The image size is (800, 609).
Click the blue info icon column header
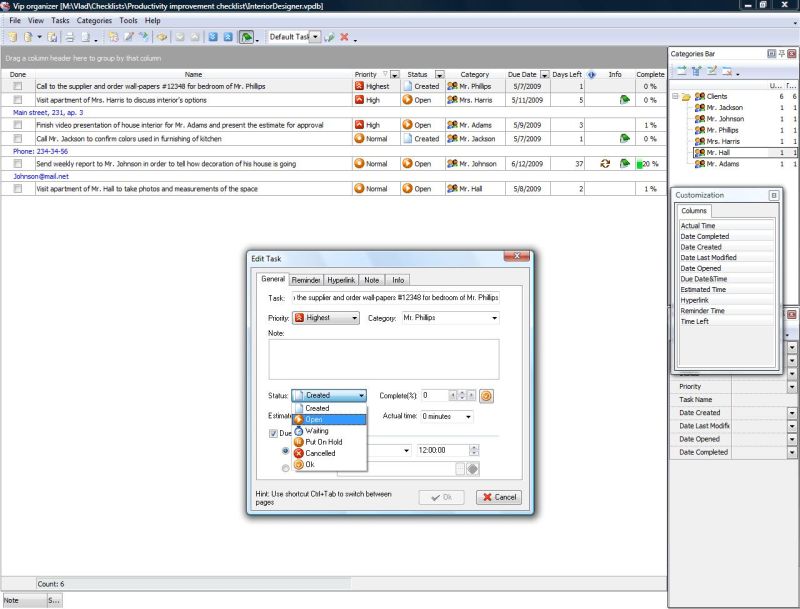pos(591,74)
